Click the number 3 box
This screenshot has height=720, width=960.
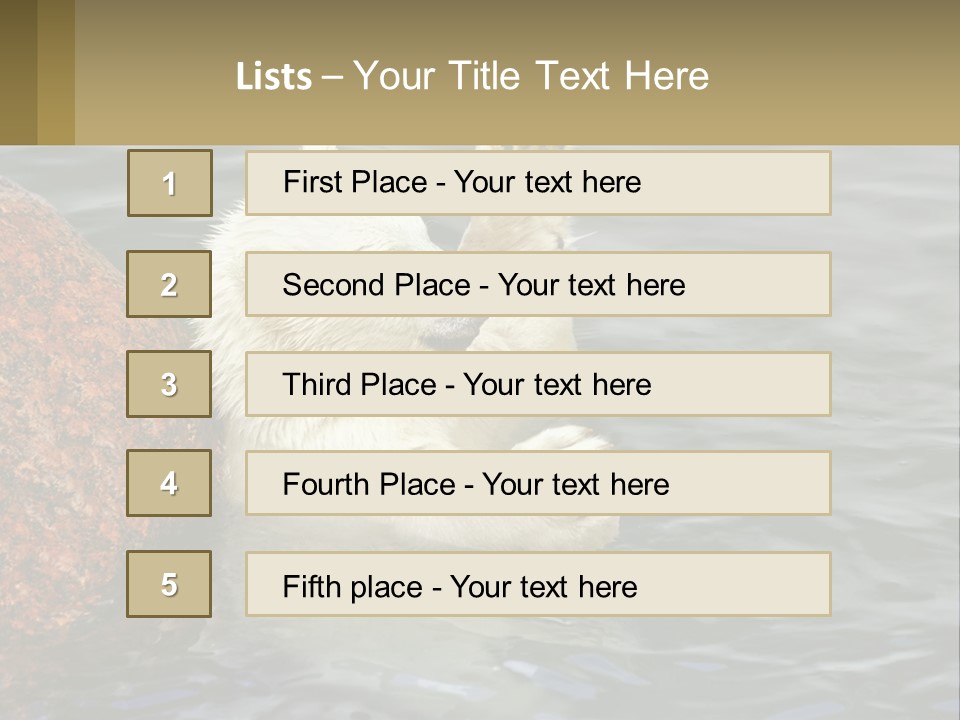click(x=169, y=384)
